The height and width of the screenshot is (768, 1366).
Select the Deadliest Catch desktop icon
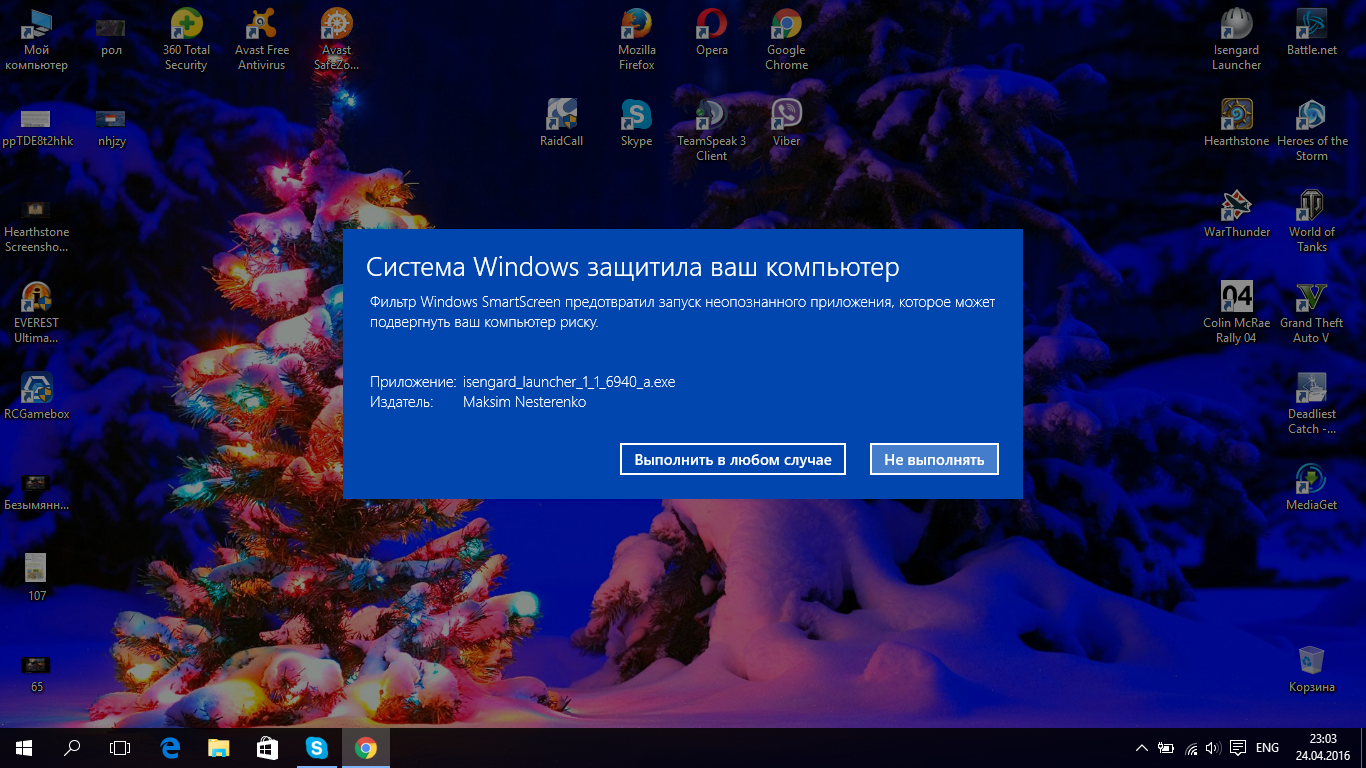tap(1312, 404)
